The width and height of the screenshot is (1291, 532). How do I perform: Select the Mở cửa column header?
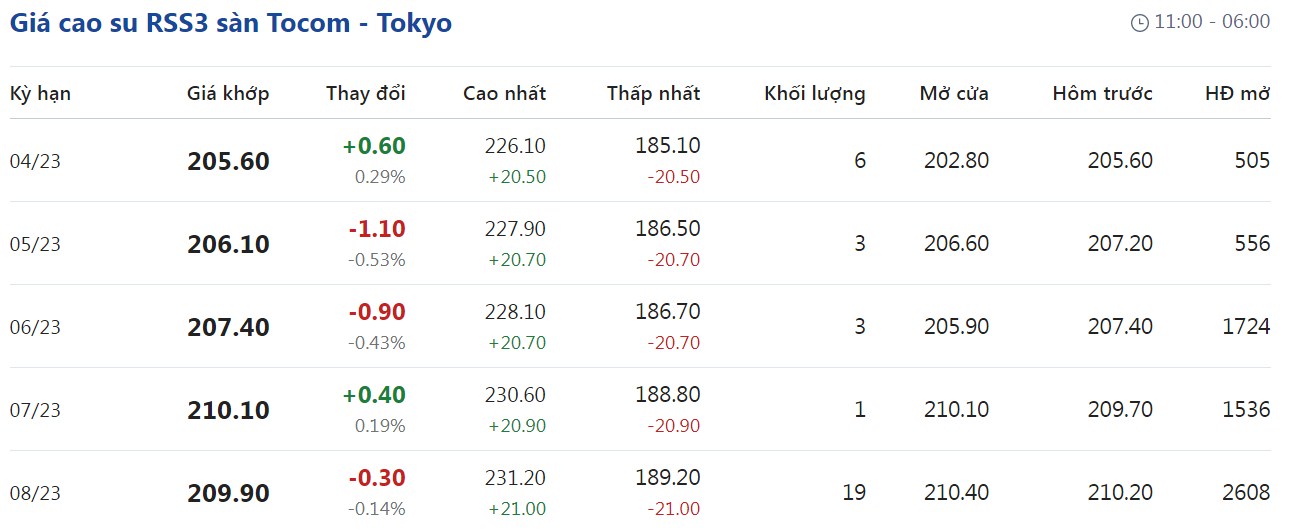(x=954, y=94)
